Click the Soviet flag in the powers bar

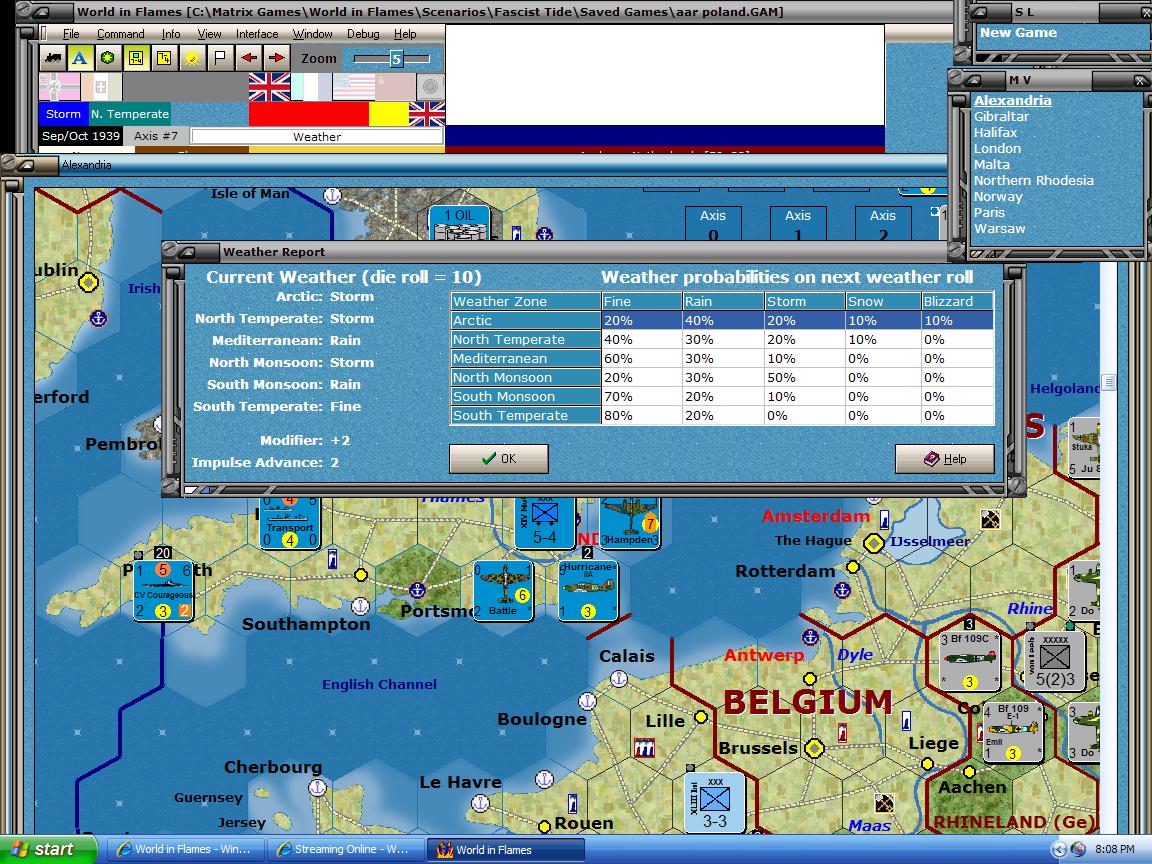[395, 87]
